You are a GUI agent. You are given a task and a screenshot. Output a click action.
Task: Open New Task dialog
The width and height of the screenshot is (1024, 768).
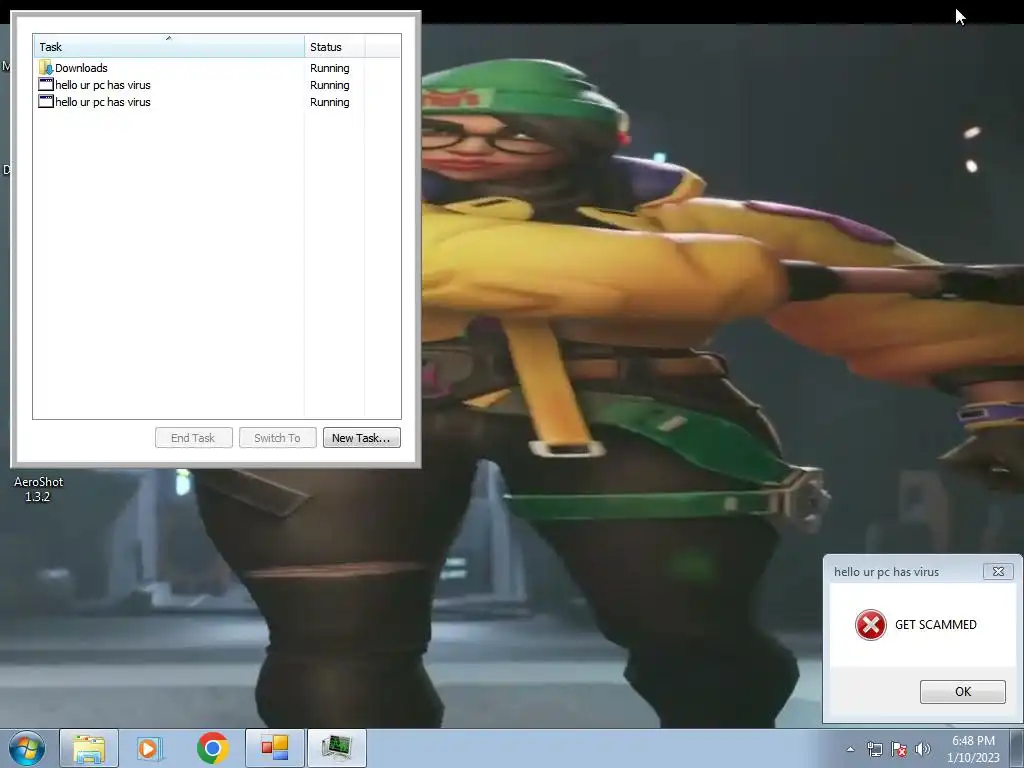(361, 438)
